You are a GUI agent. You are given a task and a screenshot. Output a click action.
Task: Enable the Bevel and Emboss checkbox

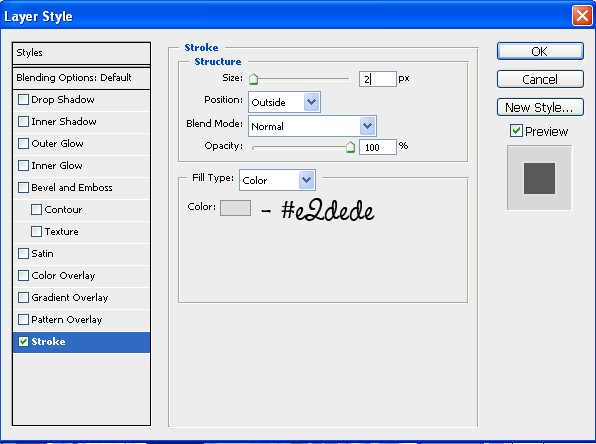[23, 188]
